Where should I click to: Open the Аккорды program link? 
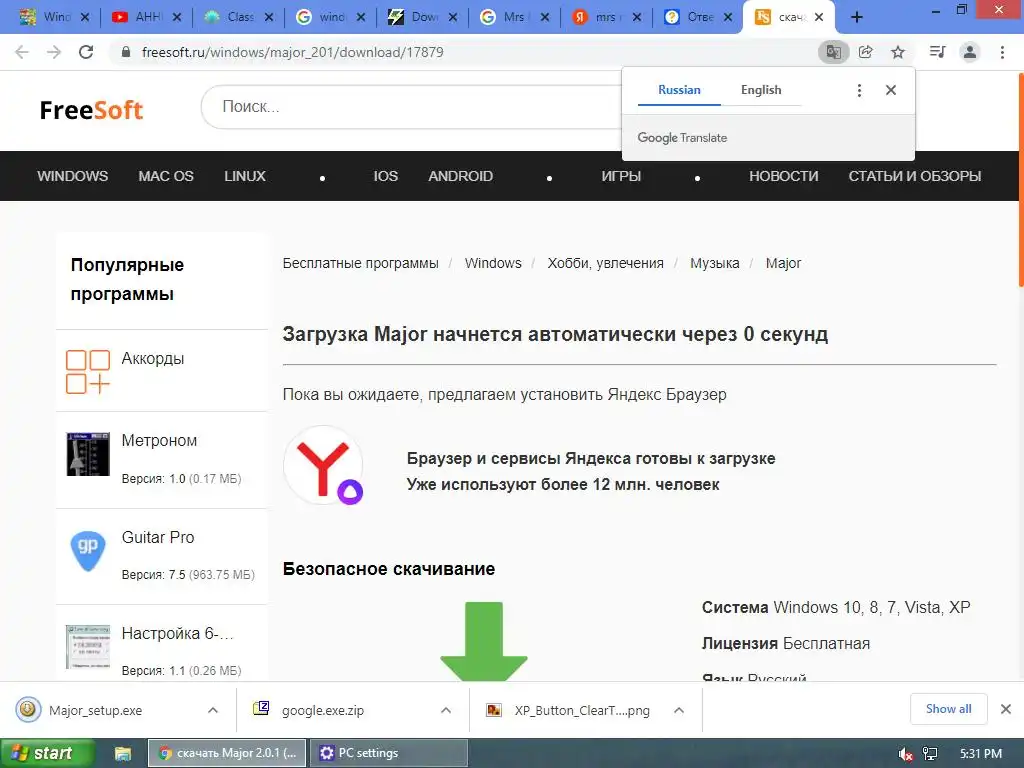(x=153, y=359)
